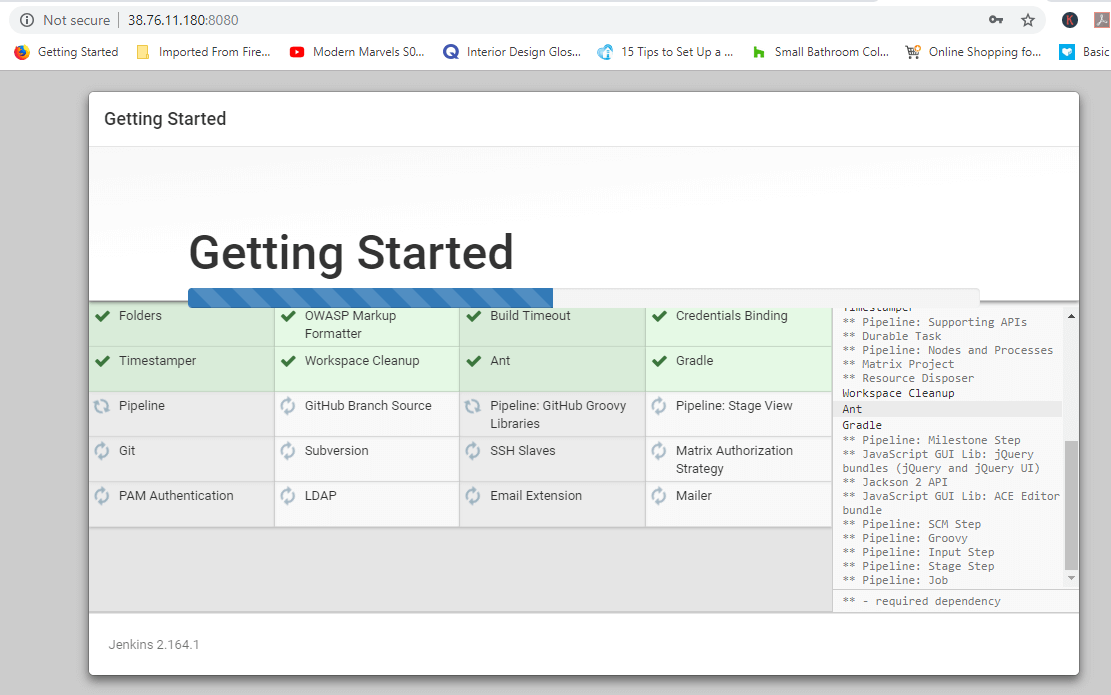This screenshot has height=695, width=1111.
Task: Click the Matrix Project log line
Action: pyautogui.click(x=898, y=364)
